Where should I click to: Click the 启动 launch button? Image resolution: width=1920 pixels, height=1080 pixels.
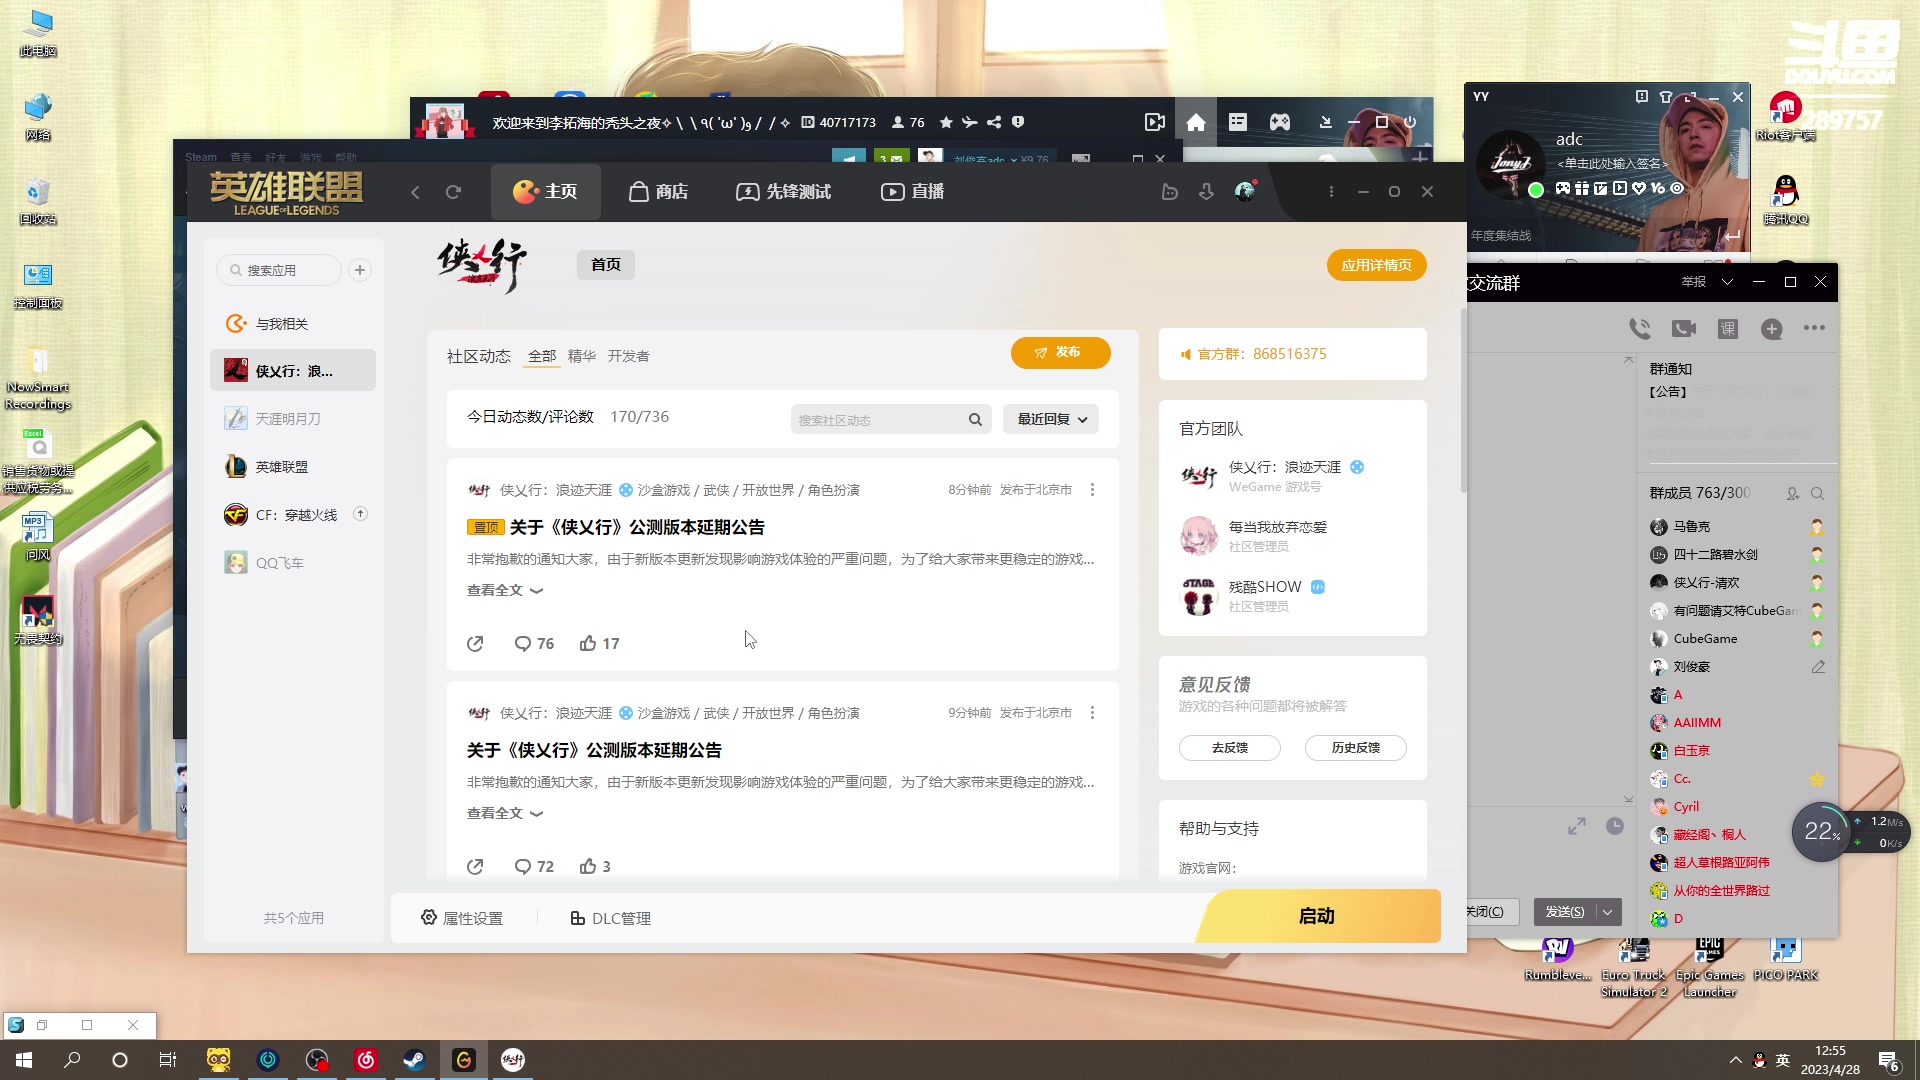pos(1317,915)
